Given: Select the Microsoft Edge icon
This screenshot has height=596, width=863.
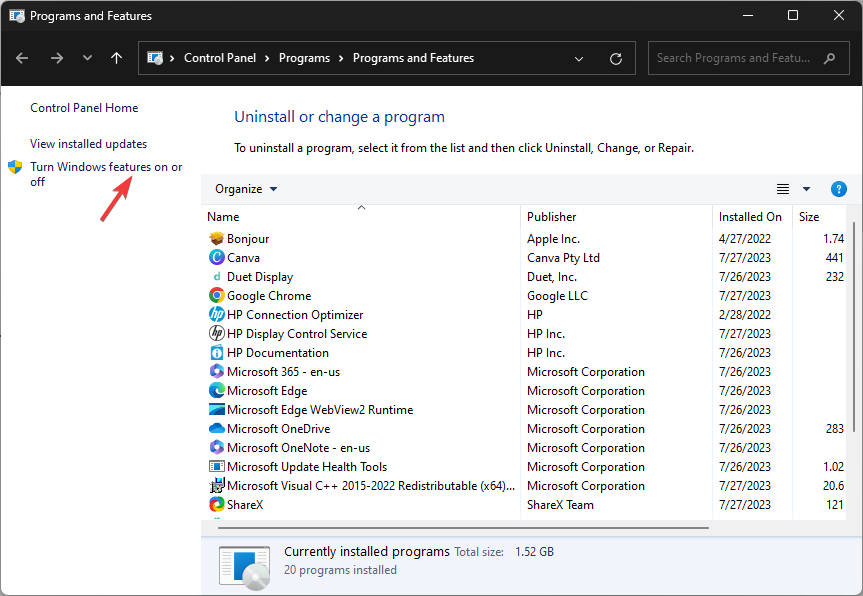Looking at the screenshot, I should click(x=217, y=390).
